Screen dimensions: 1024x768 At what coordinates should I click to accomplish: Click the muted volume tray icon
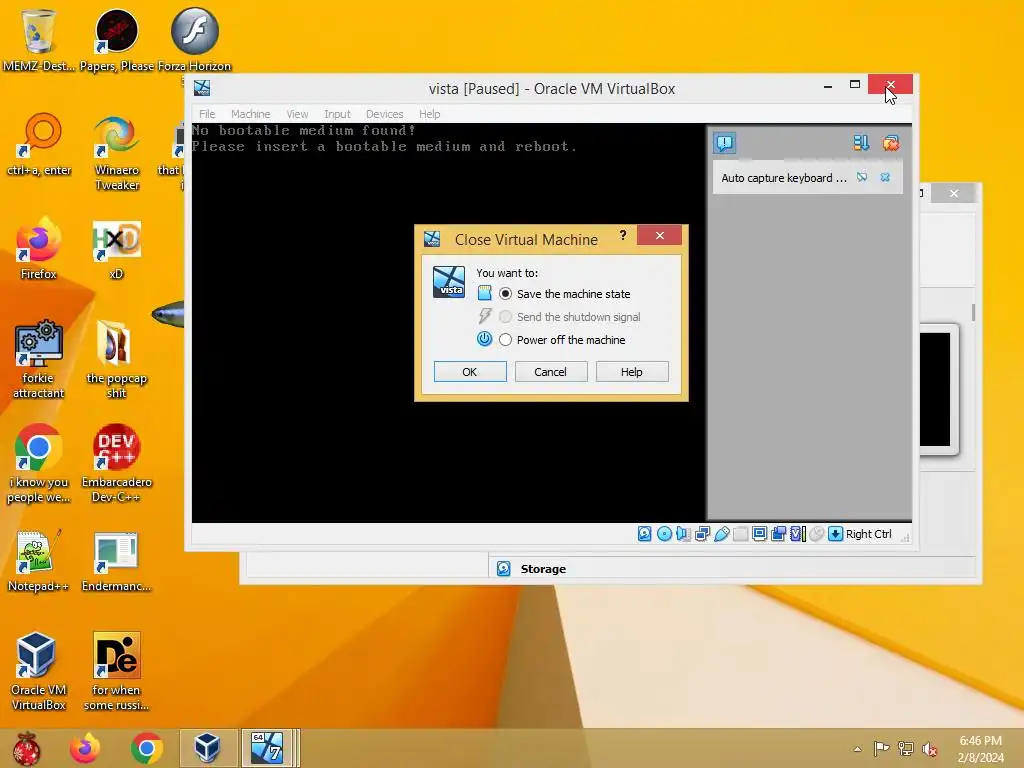930,749
